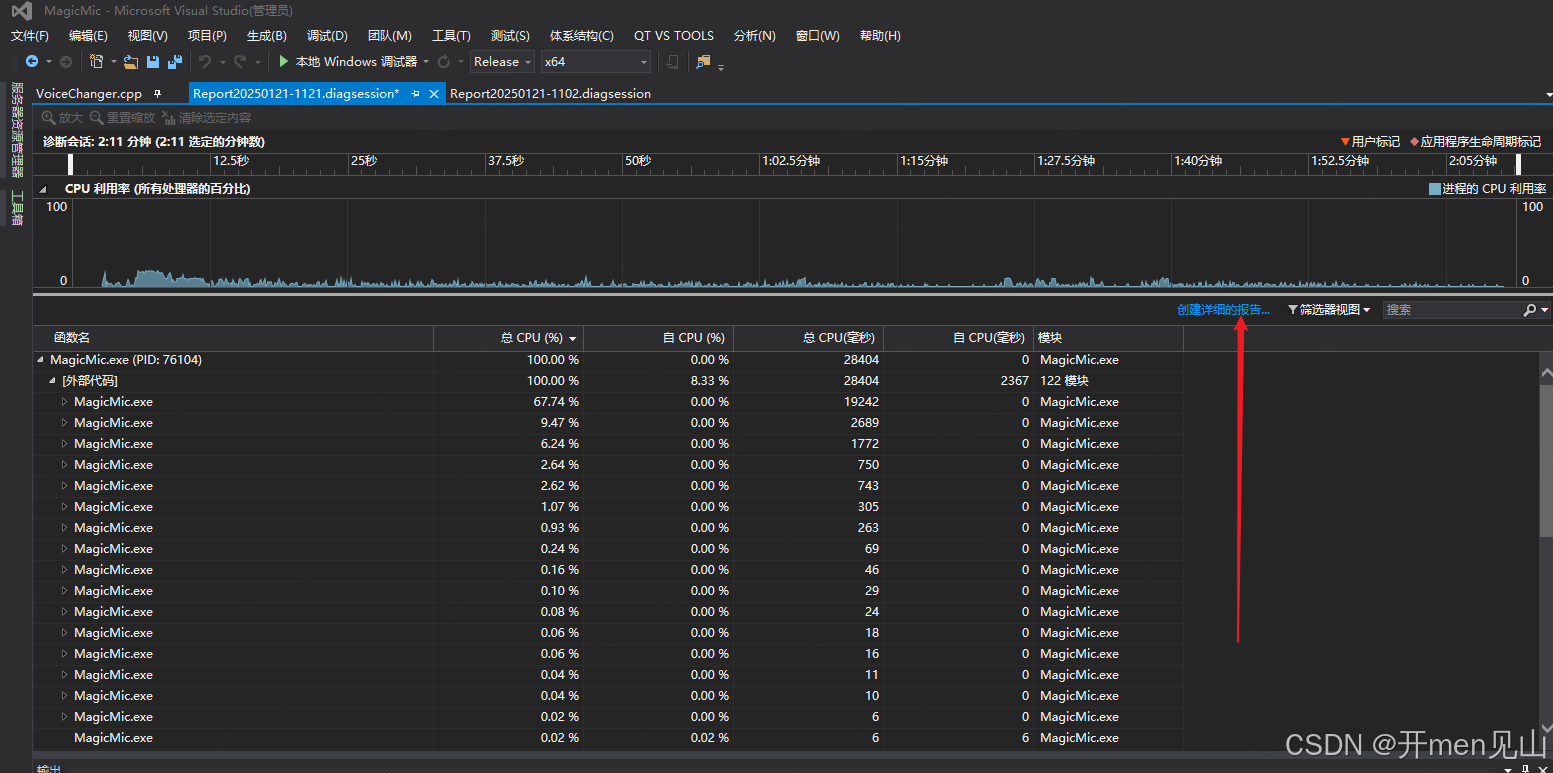This screenshot has width=1553, height=773.
Task: Expand the MagicMic.exe row with 9.47 %
Action: click(x=64, y=423)
